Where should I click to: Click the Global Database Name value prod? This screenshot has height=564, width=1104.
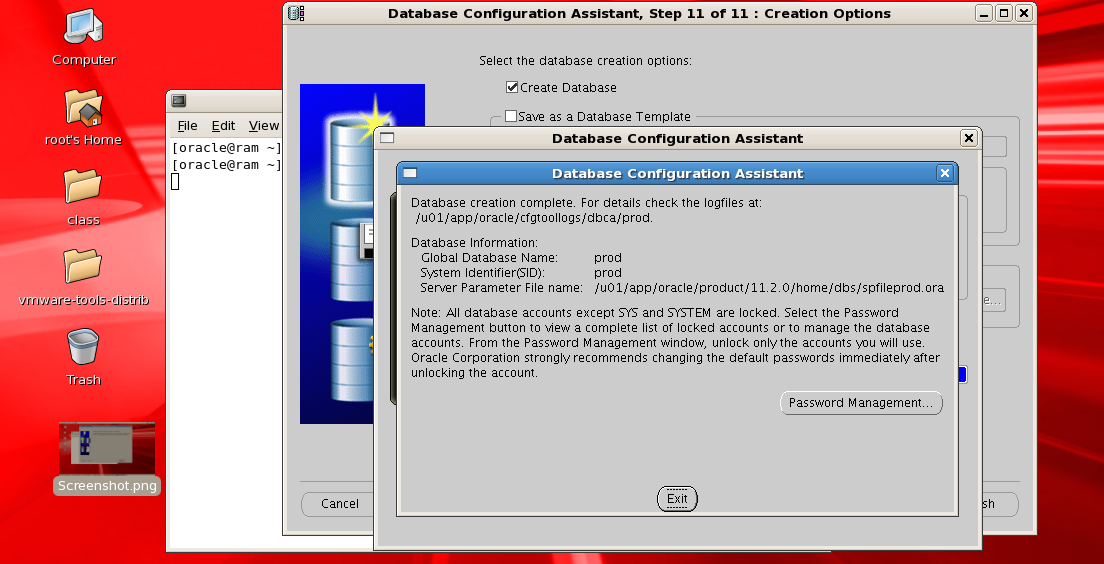608,258
